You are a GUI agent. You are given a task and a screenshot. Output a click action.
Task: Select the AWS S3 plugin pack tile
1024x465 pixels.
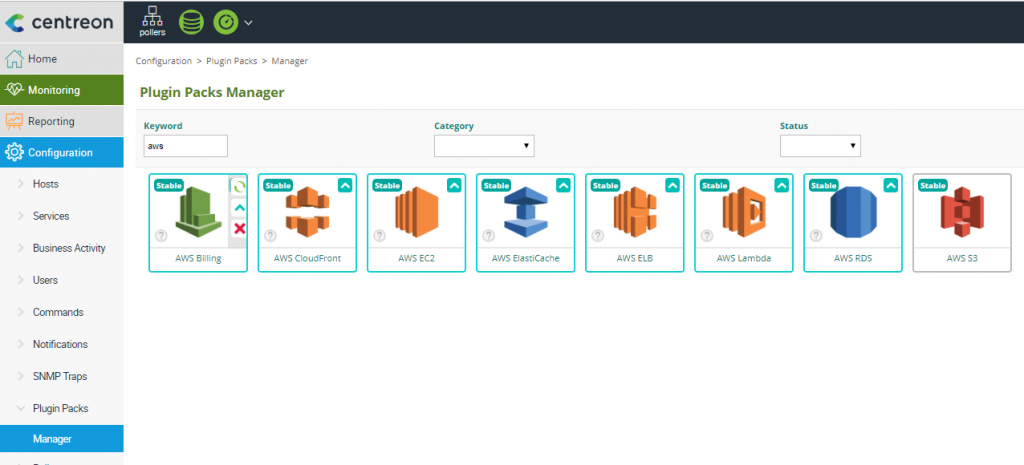click(x=962, y=223)
